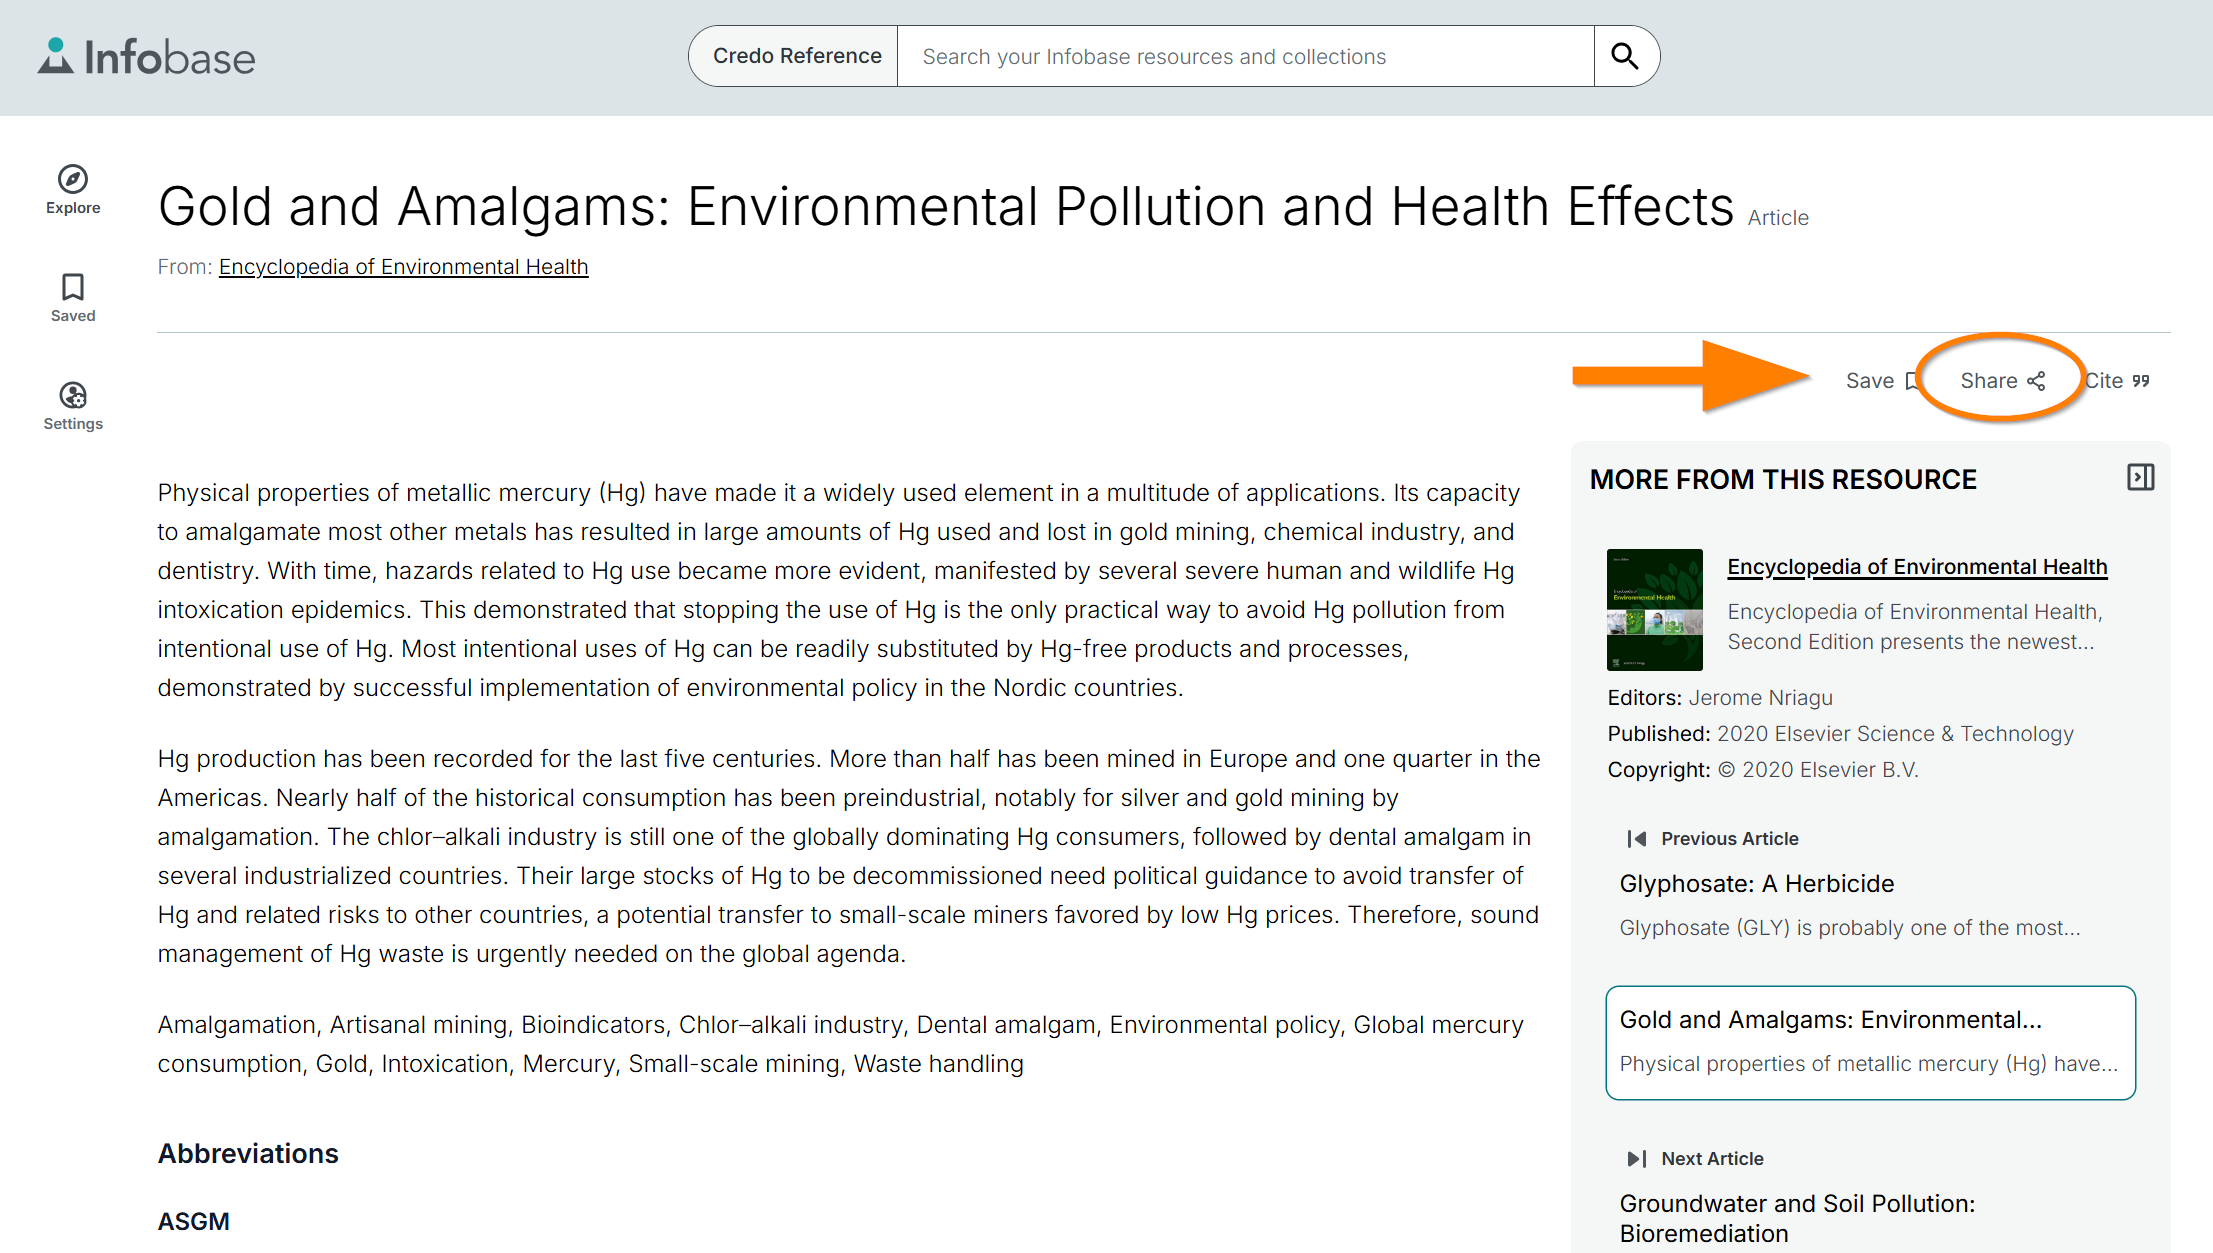The height and width of the screenshot is (1253, 2213).
Task: Click the Next Article skip icon
Action: coord(1636,1158)
